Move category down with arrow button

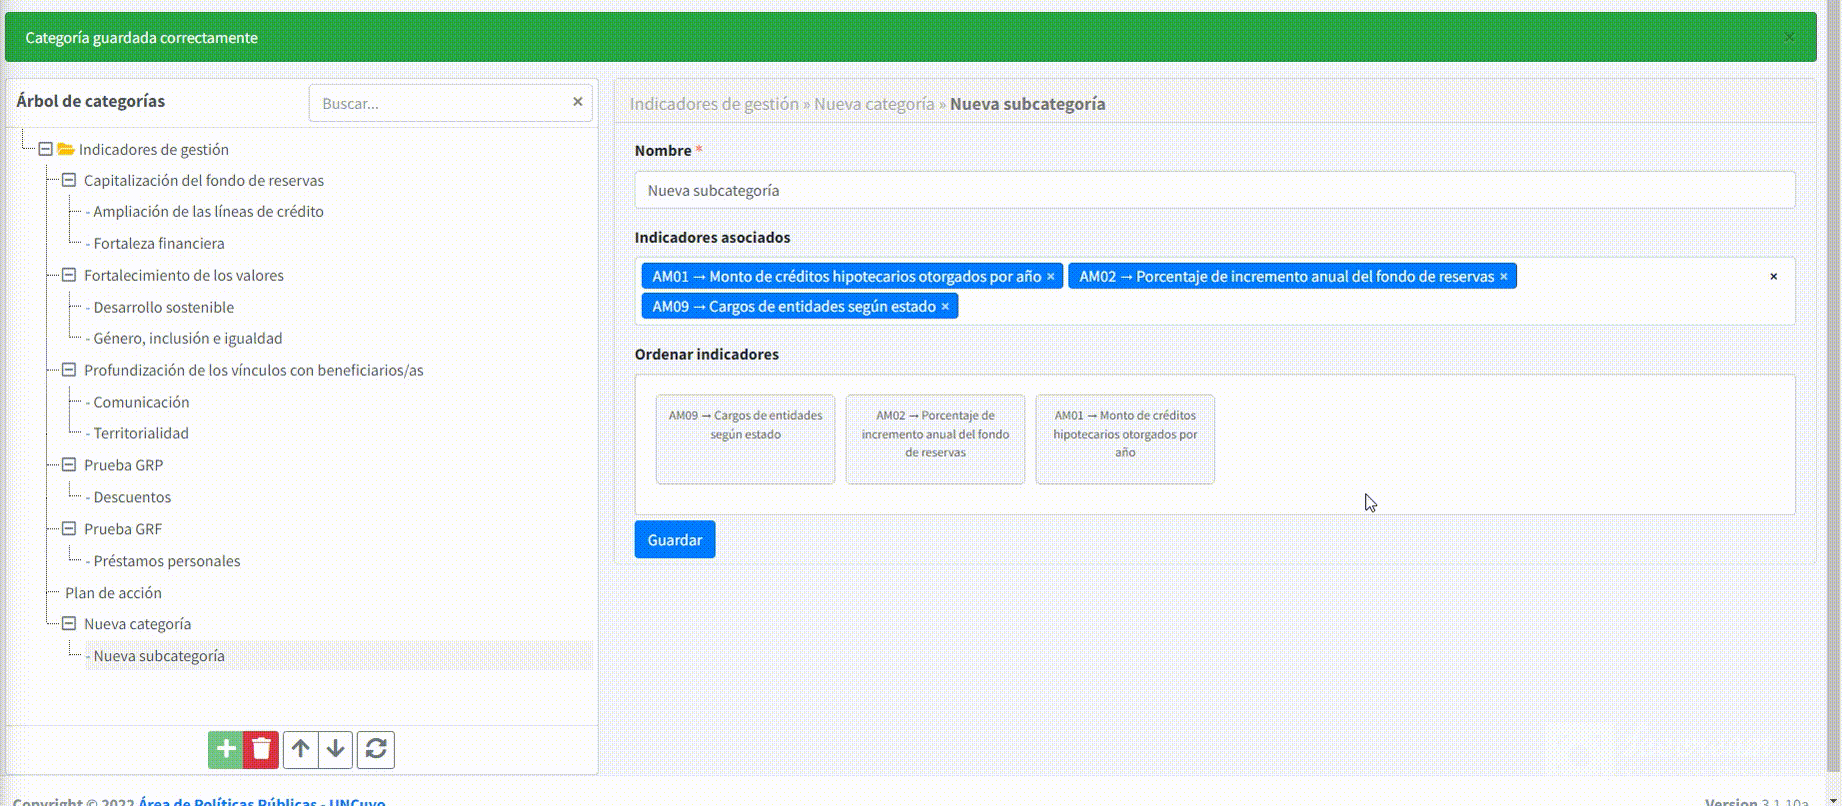336,749
